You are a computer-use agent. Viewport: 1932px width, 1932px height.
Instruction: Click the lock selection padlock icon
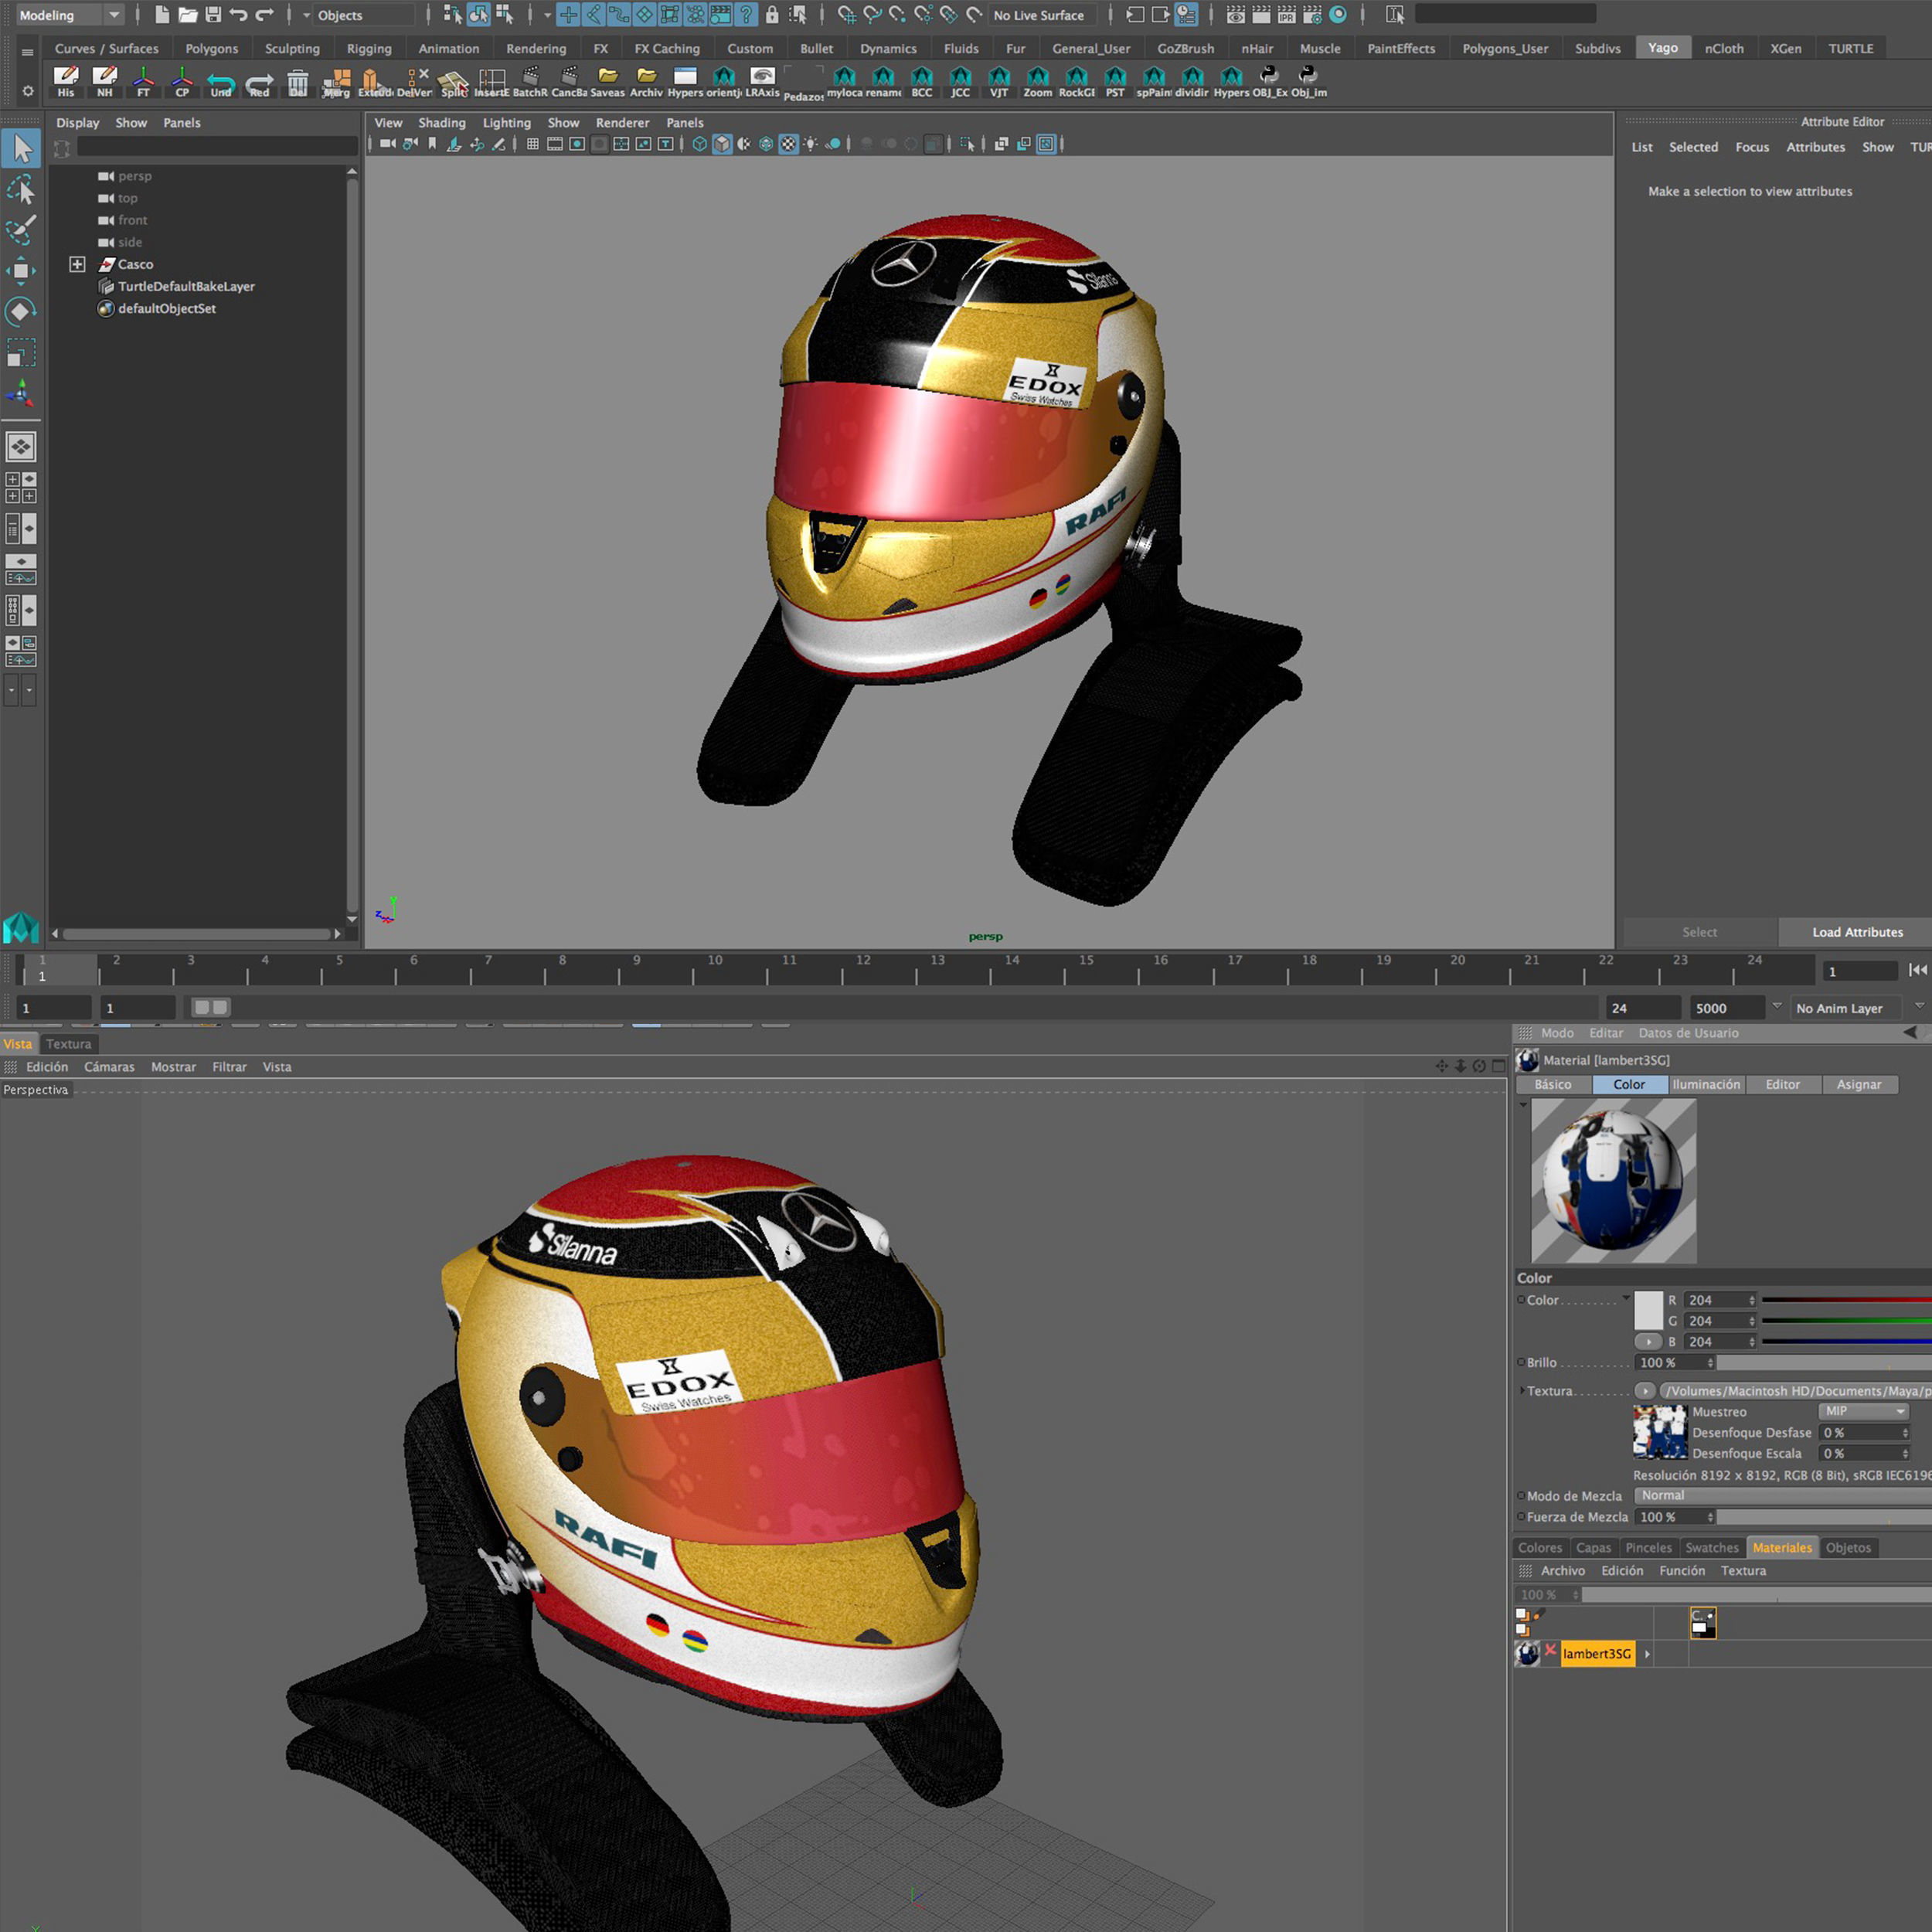pyautogui.click(x=772, y=15)
